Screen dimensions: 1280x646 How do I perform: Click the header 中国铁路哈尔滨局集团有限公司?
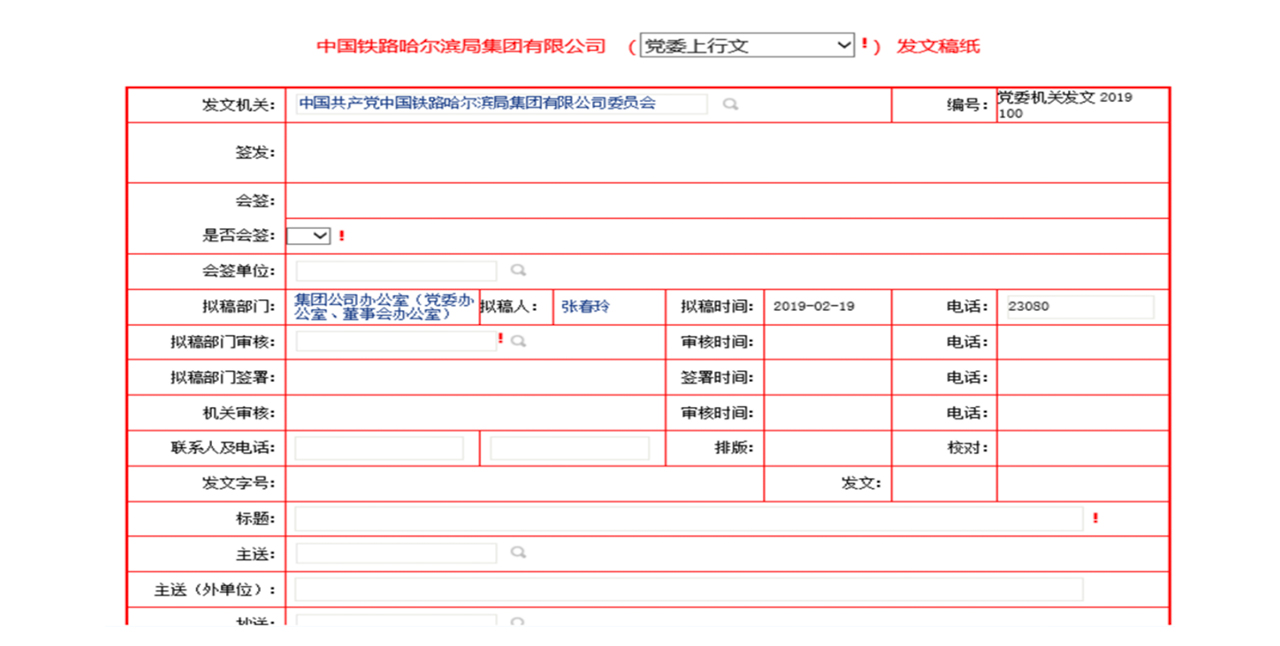click(x=461, y=46)
